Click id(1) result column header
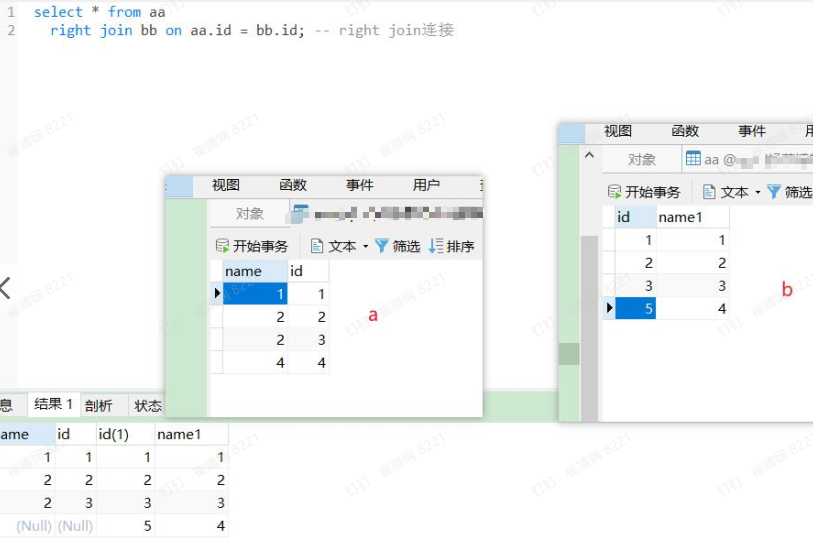 click(x=125, y=434)
